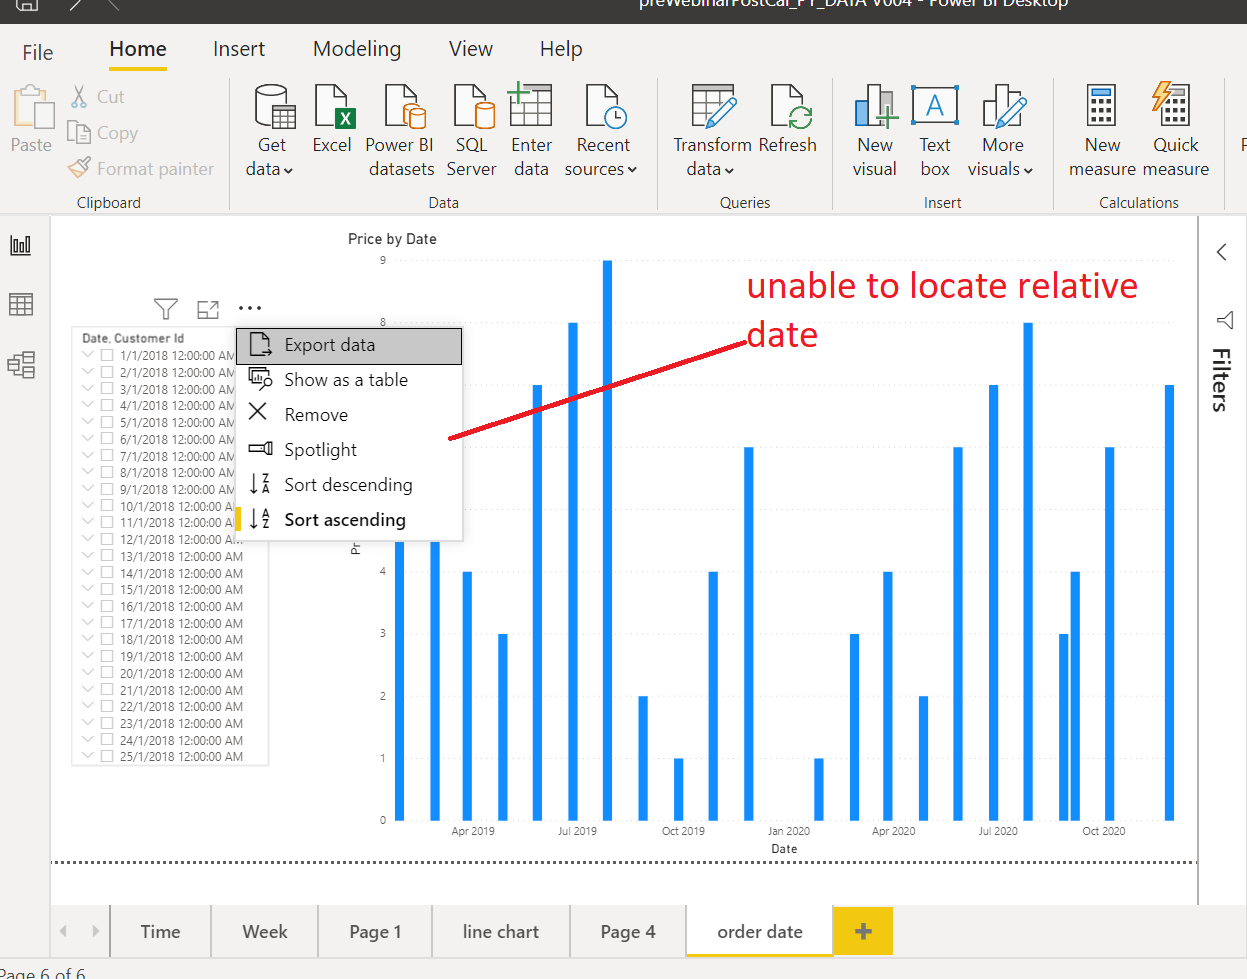Choose Show as a table

[349, 380]
